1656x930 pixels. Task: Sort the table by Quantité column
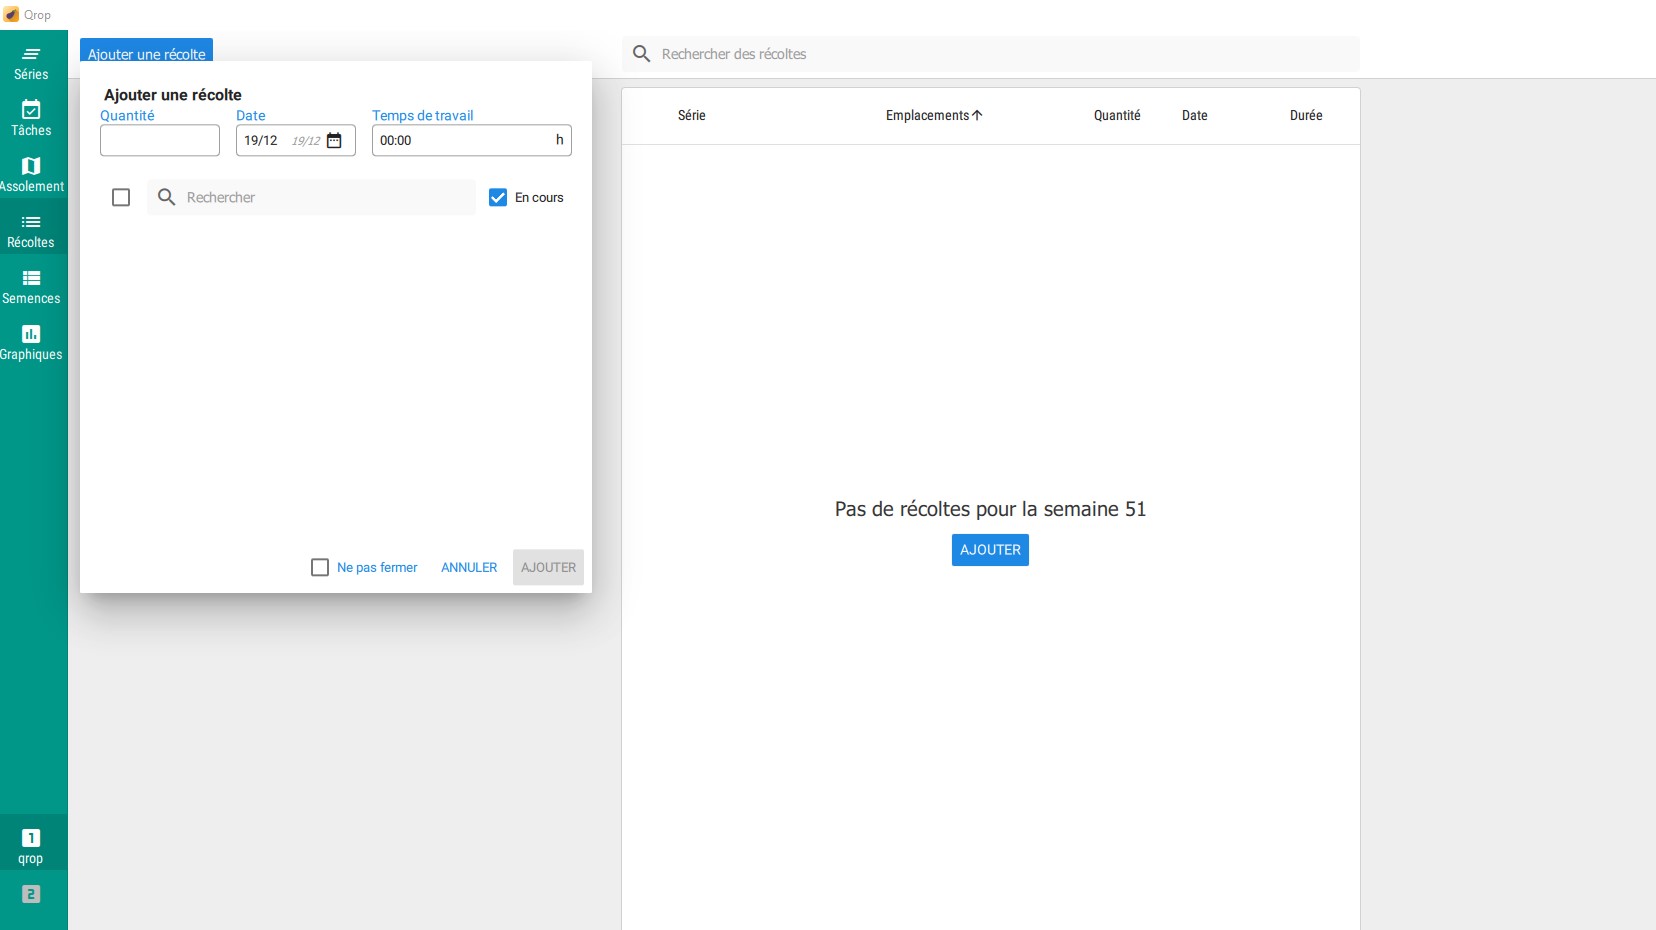point(1116,116)
